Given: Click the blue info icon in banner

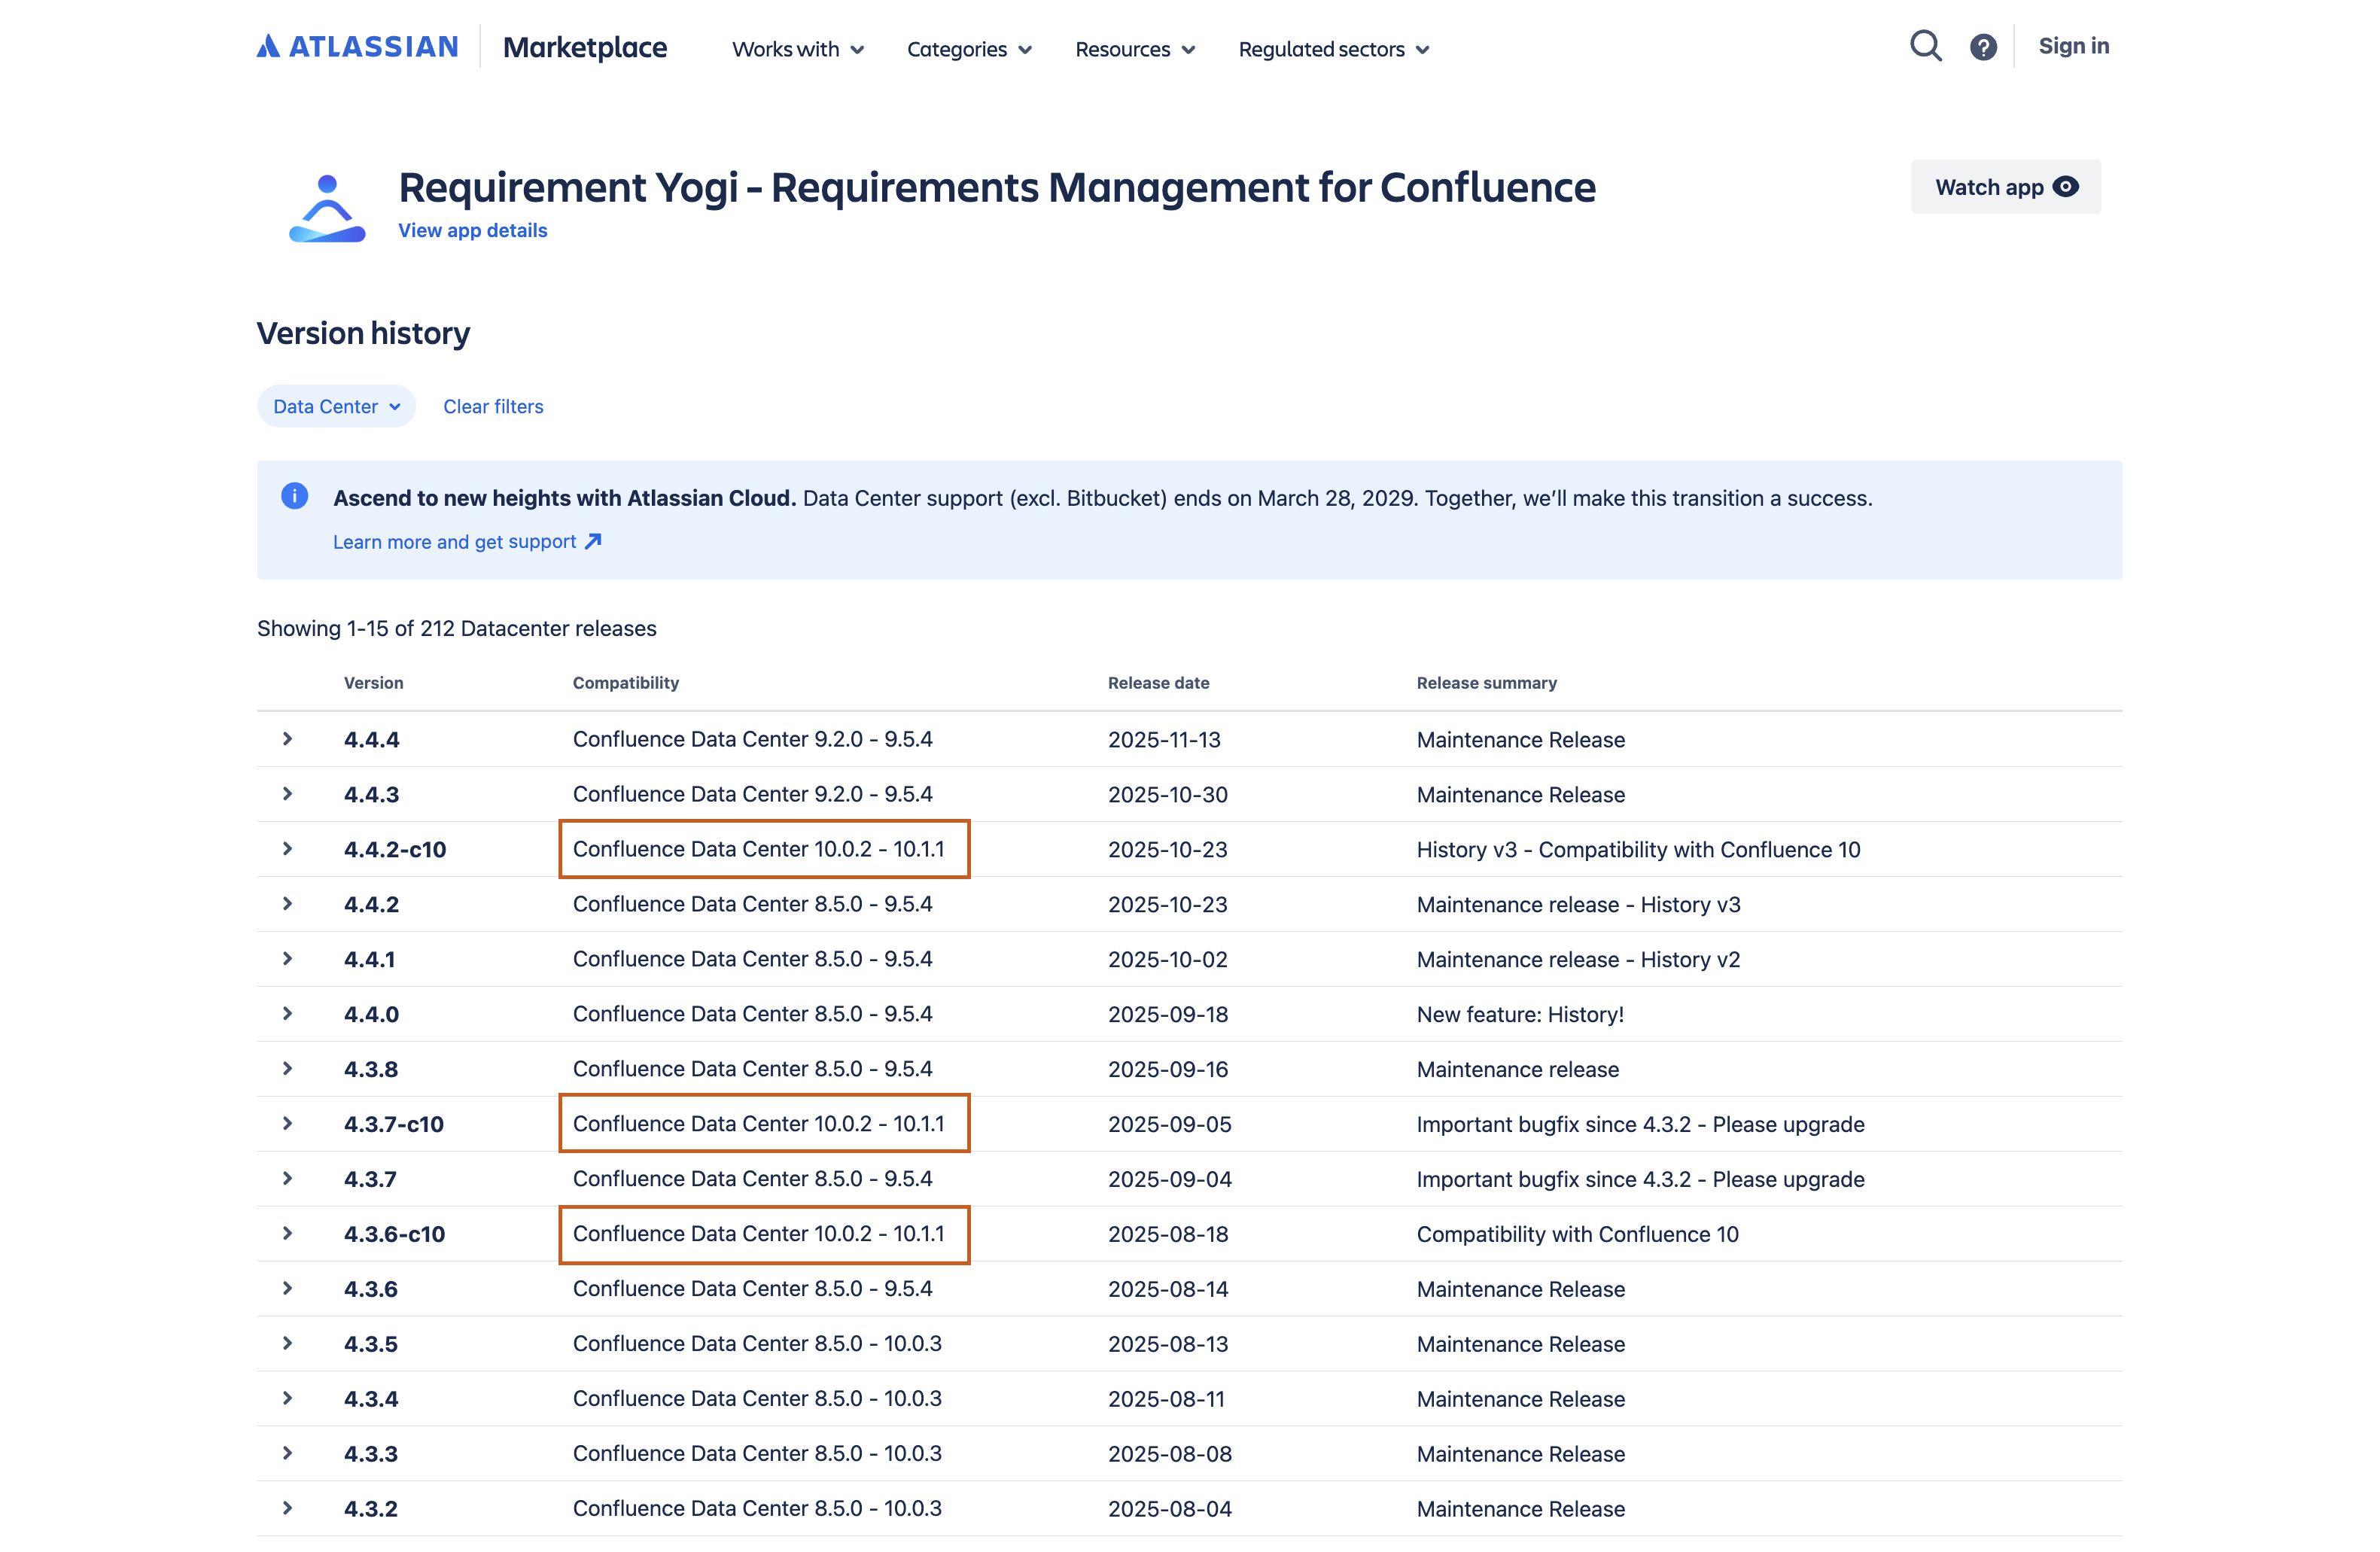Looking at the screenshot, I should coord(294,496).
